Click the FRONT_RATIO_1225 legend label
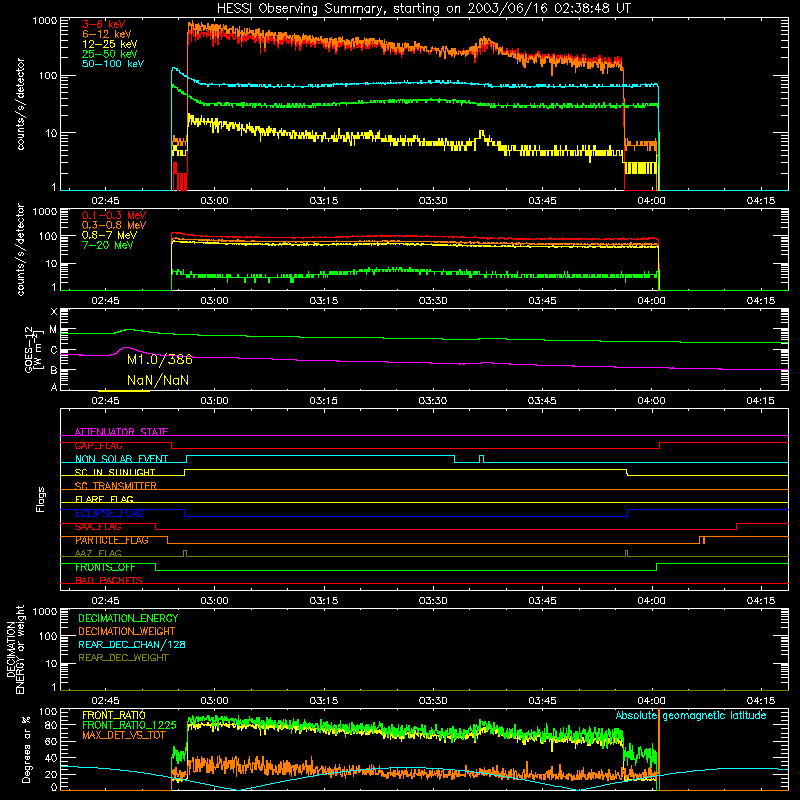800x800 pixels. click(129, 726)
